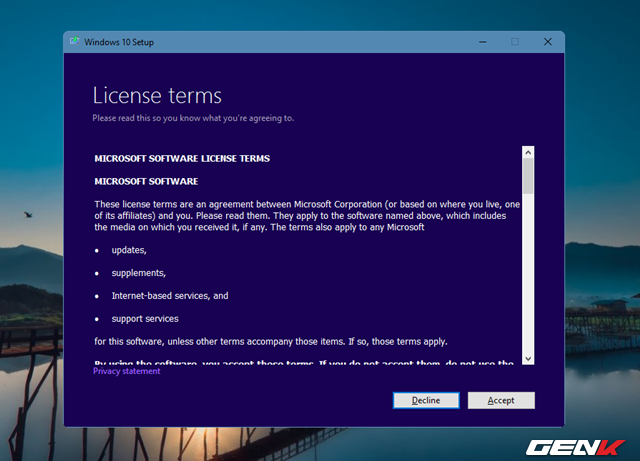Click the "MICROSOFT SOFTWARE" heading line
The image size is (640, 461).
146,181
